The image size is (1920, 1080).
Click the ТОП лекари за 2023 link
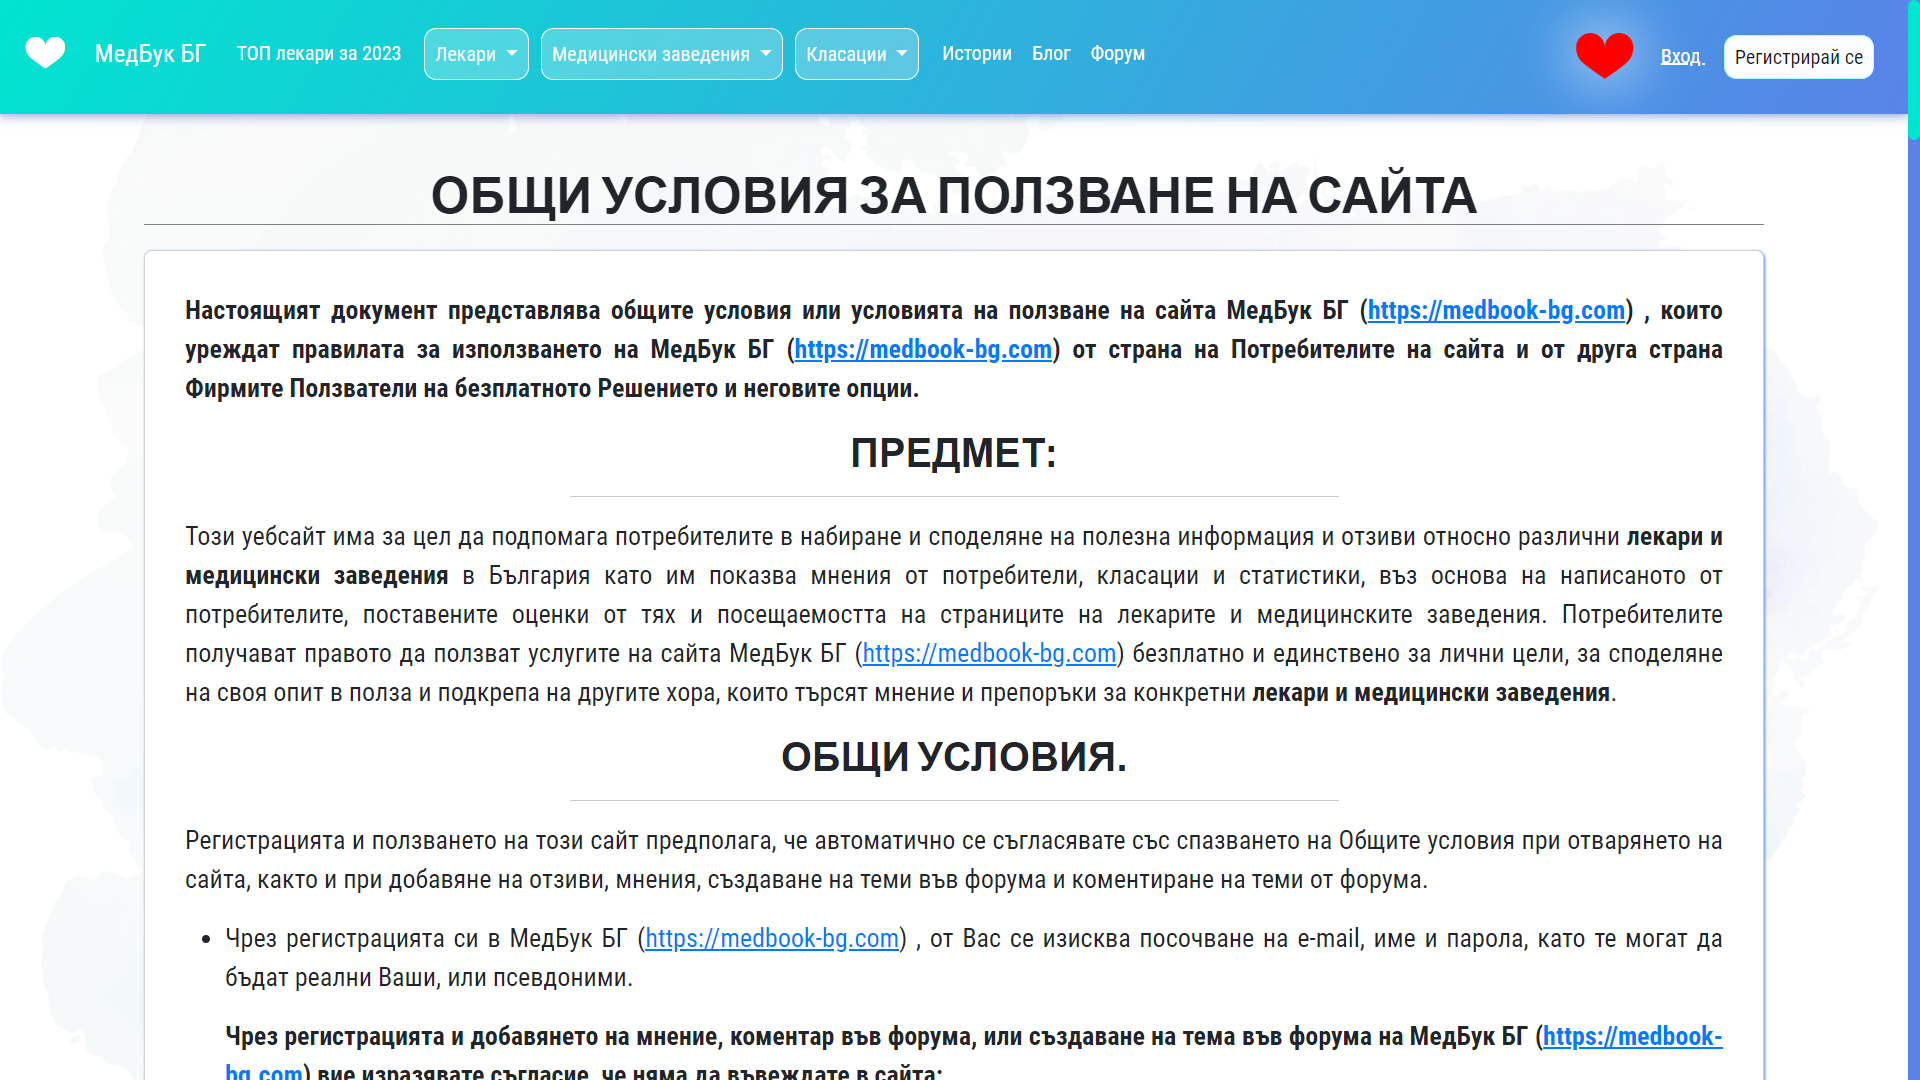point(318,54)
